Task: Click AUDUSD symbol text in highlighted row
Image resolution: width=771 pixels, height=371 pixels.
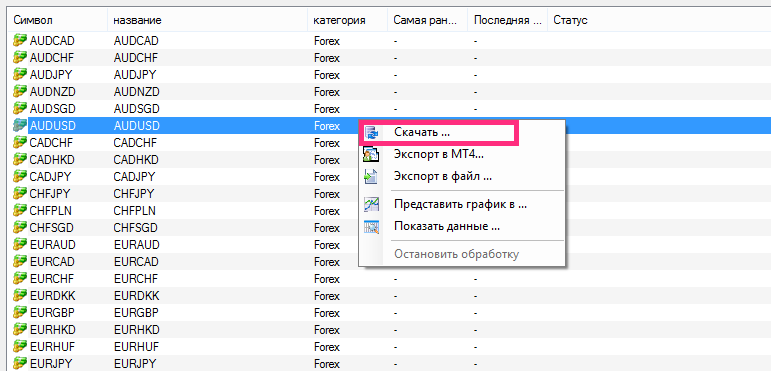Action: 53,126
